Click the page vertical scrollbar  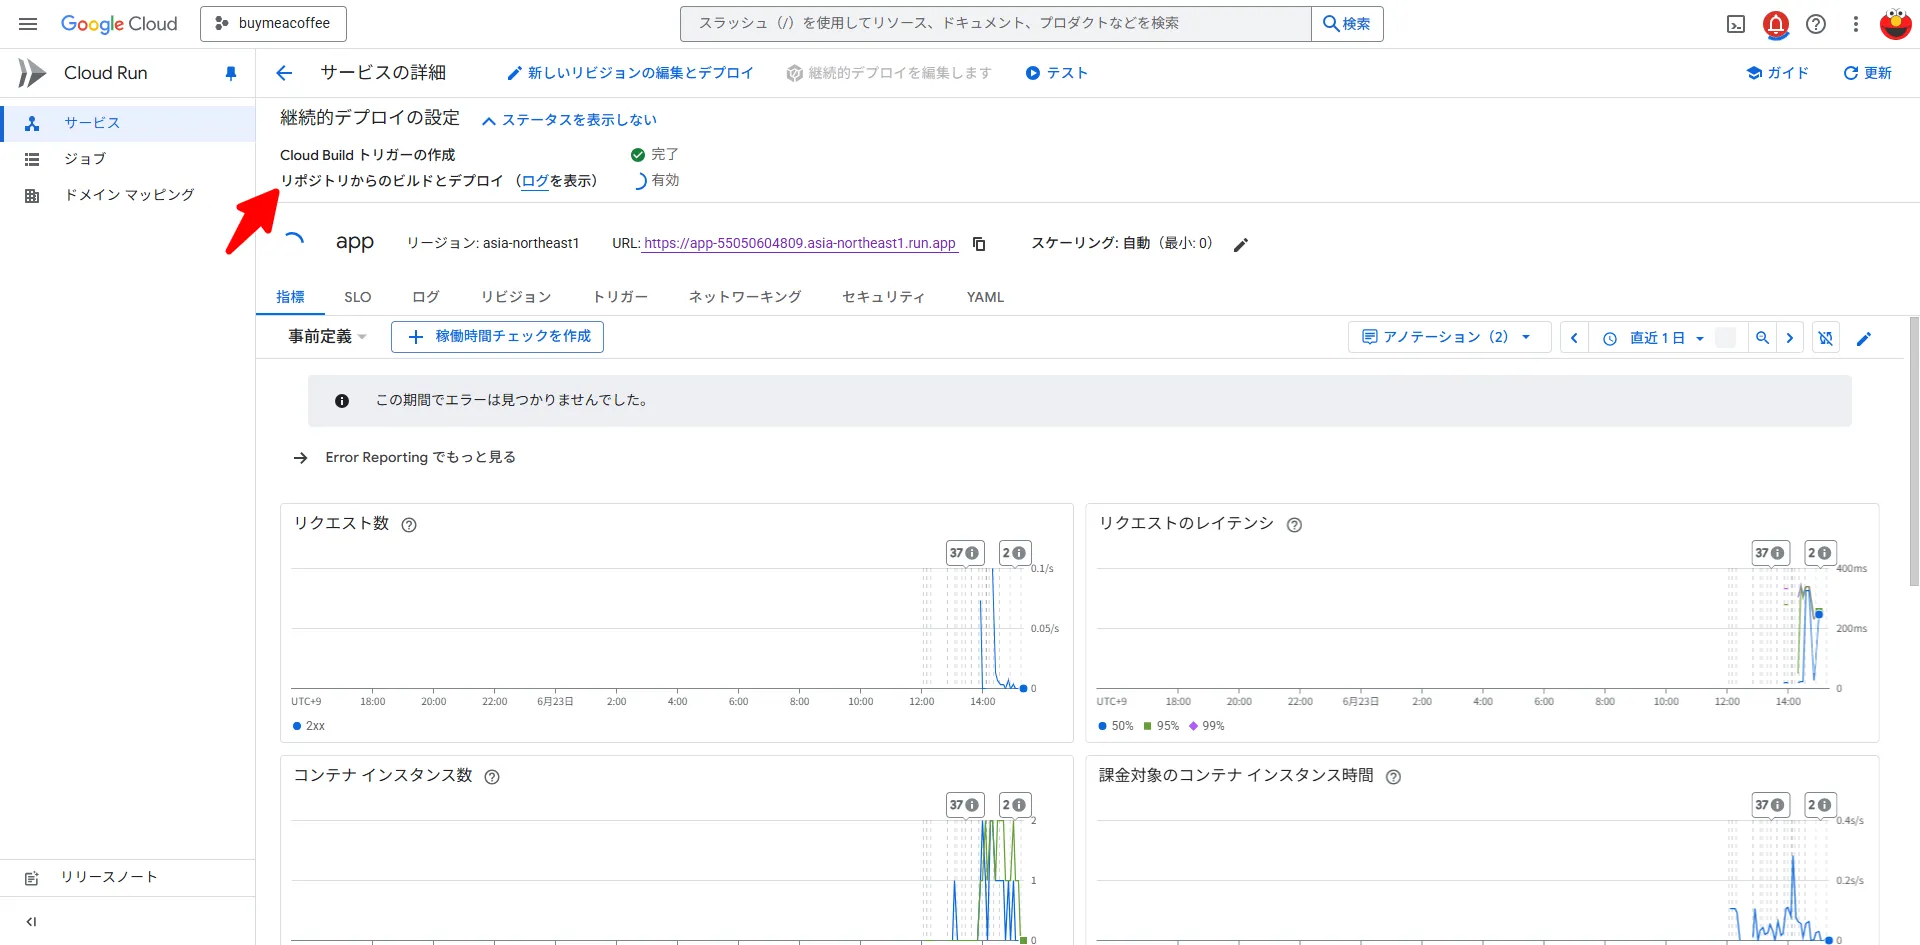click(x=1914, y=452)
